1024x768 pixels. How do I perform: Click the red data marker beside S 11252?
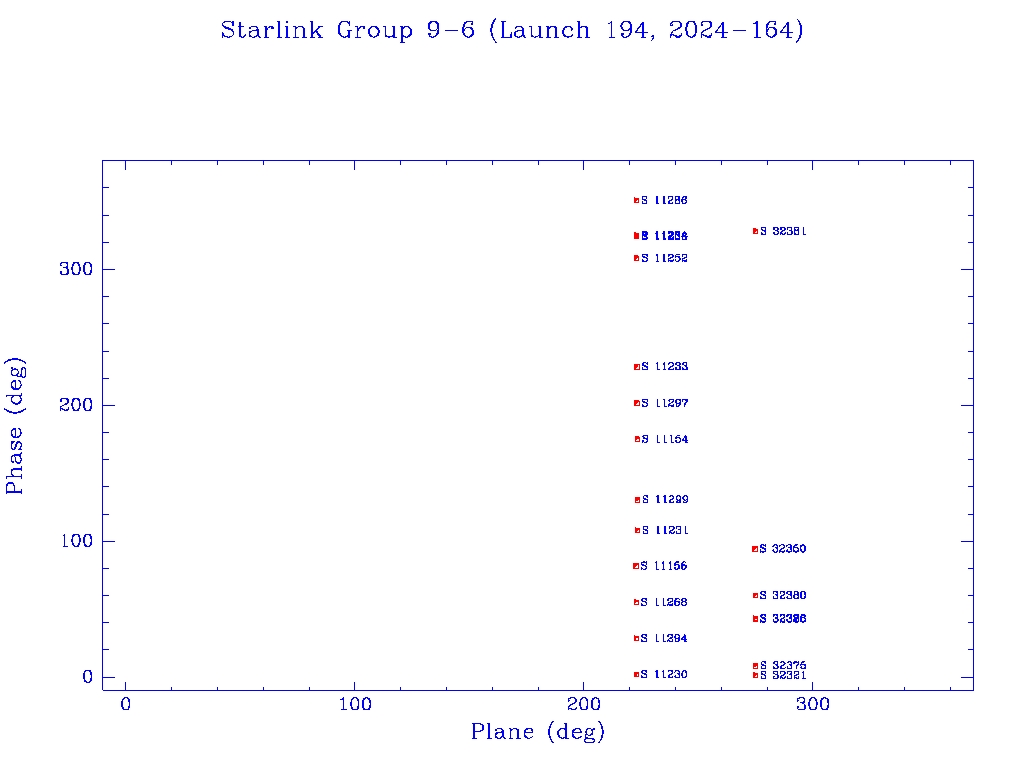[637, 259]
